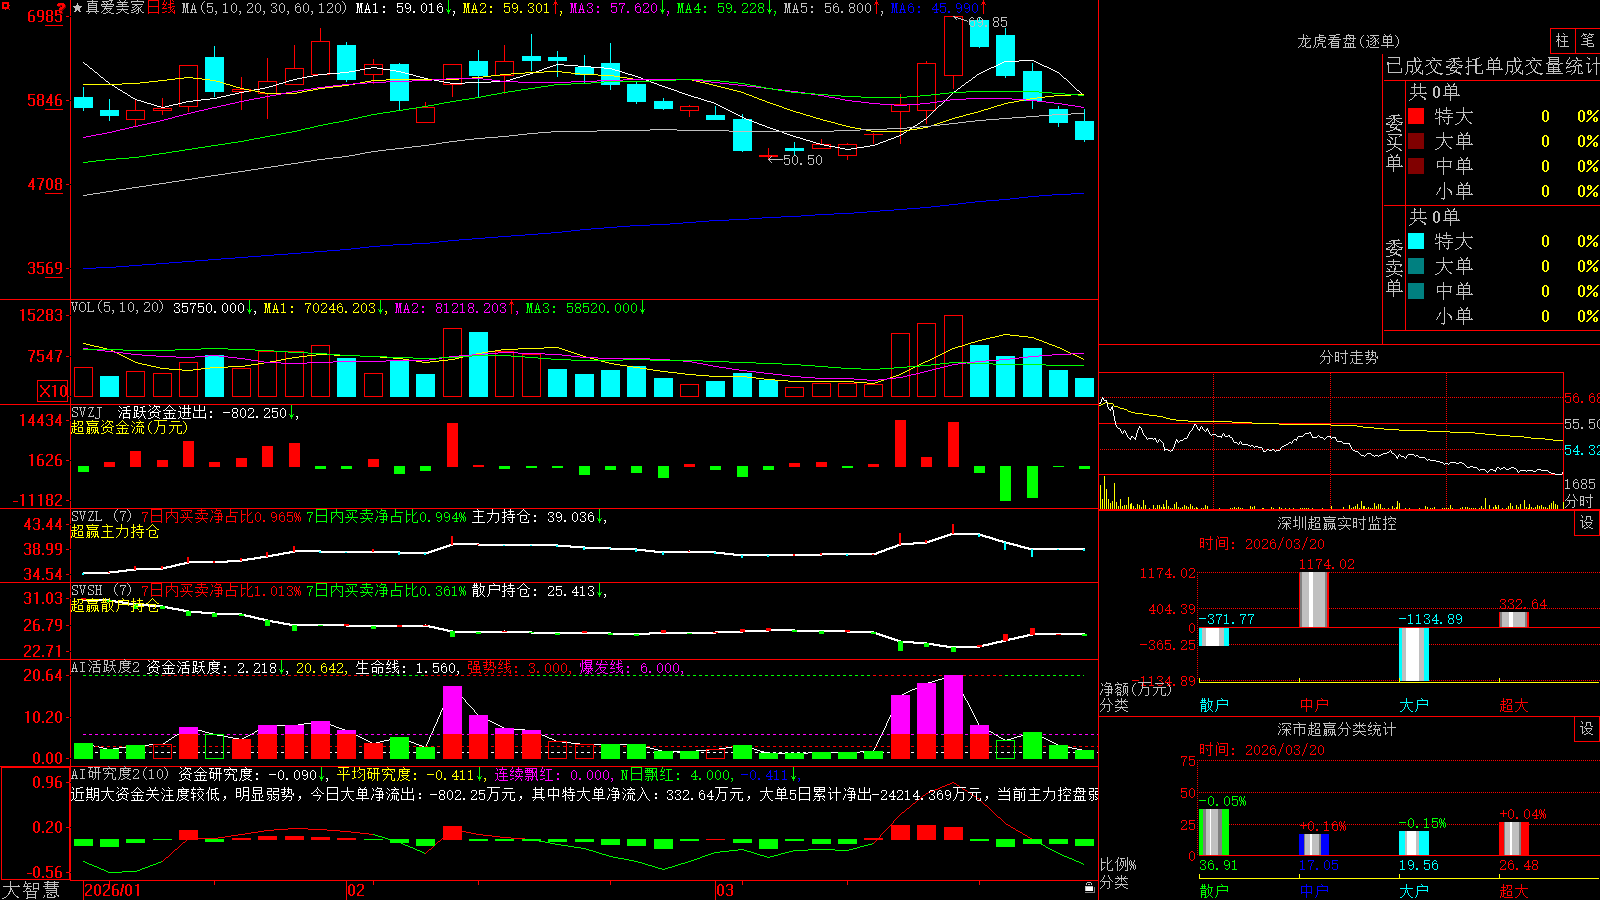Click teal 大单 sell-order swatch
Viewport: 1600px width, 900px height.
click(x=1416, y=266)
